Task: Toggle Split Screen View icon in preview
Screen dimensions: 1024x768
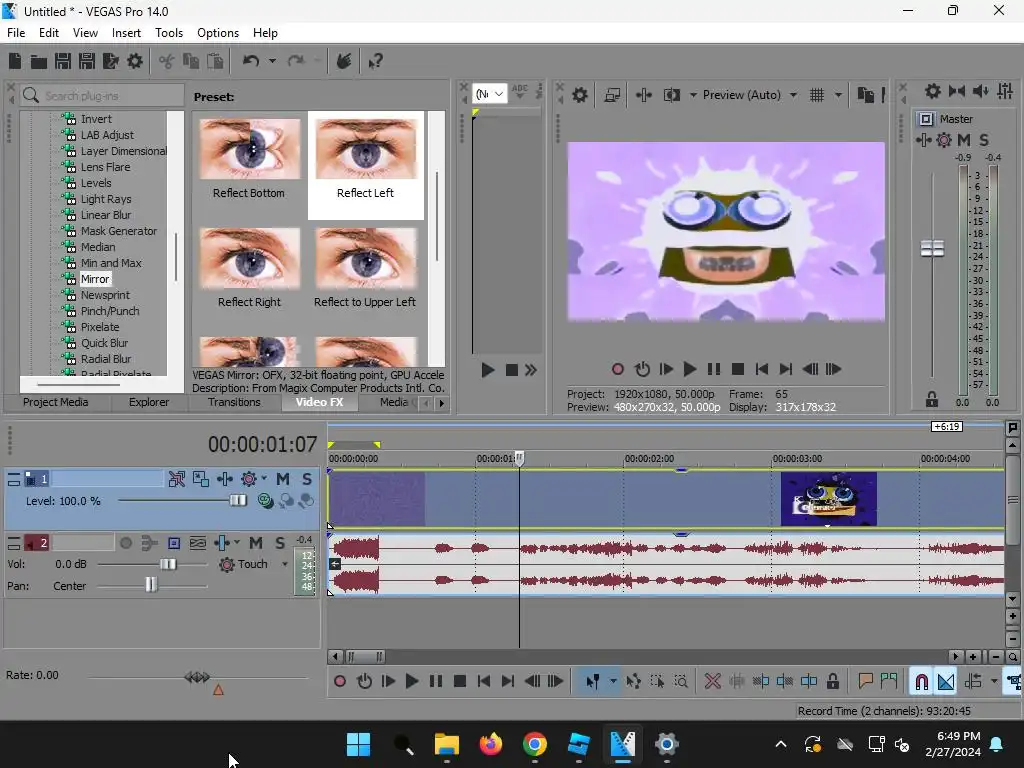Action: (671, 95)
